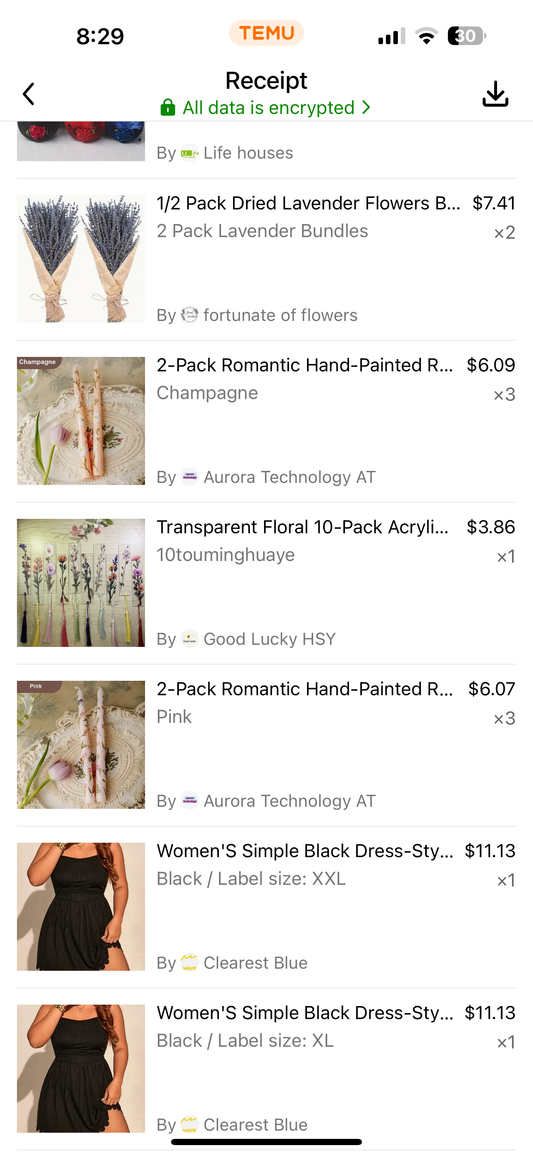
Task: Tap the Life houses seller logo icon
Action: click(x=190, y=153)
